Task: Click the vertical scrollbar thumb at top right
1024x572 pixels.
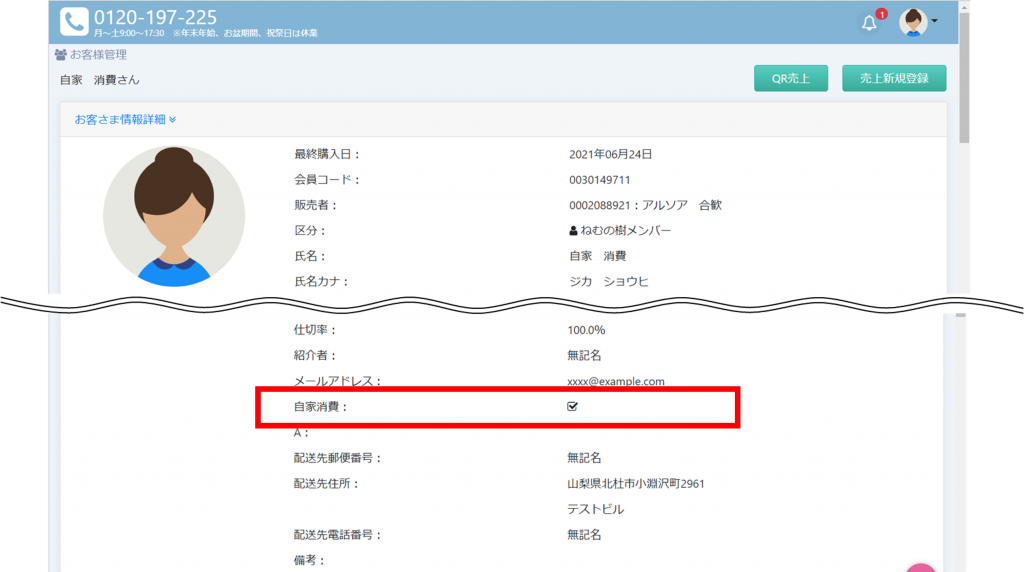Action: pyautogui.click(x=963, y=80)
